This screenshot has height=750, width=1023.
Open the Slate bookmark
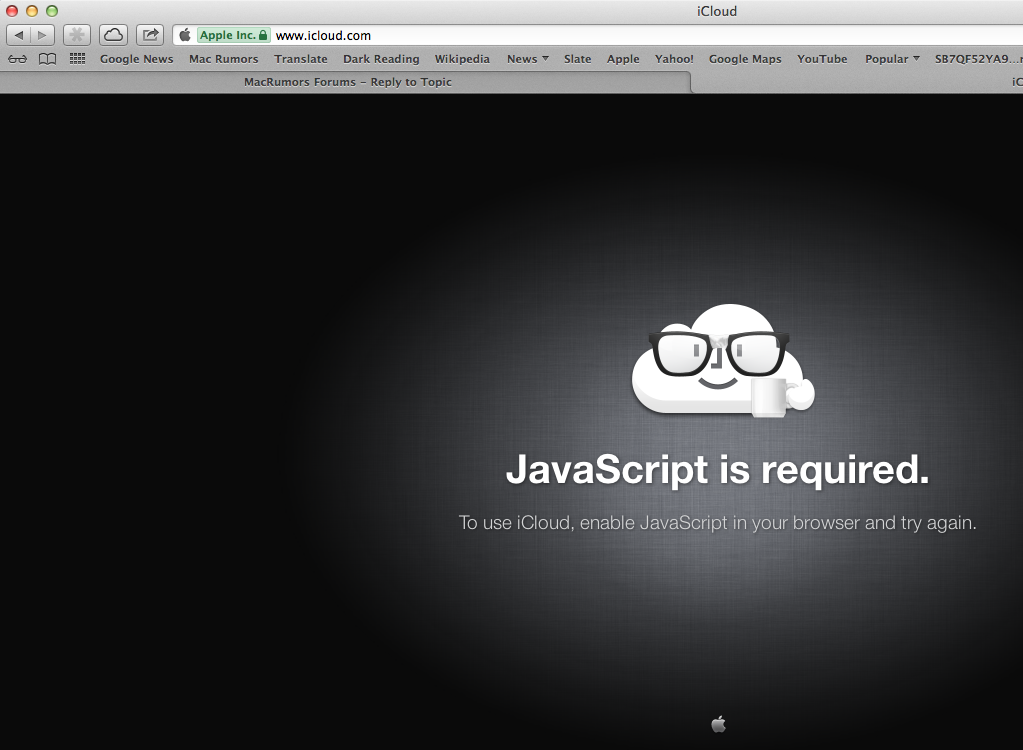coord(577,59)
